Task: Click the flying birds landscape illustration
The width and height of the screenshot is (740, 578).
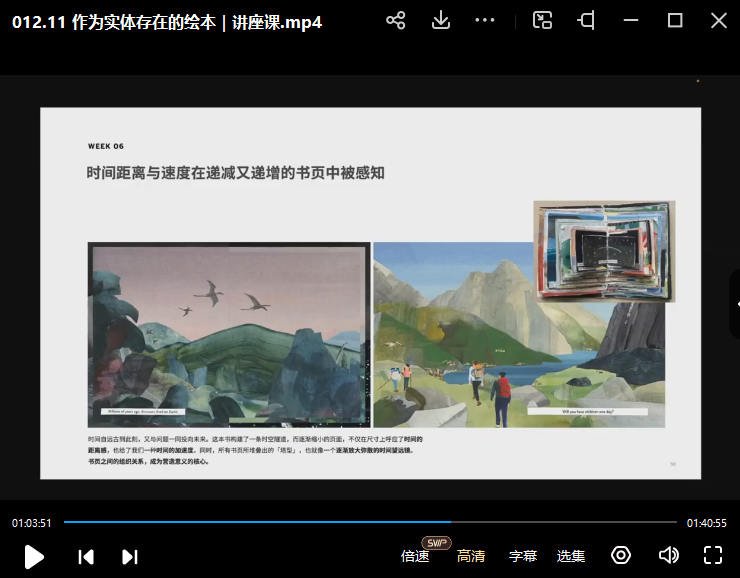Action: pyautogui.click(x=229, y=335)
